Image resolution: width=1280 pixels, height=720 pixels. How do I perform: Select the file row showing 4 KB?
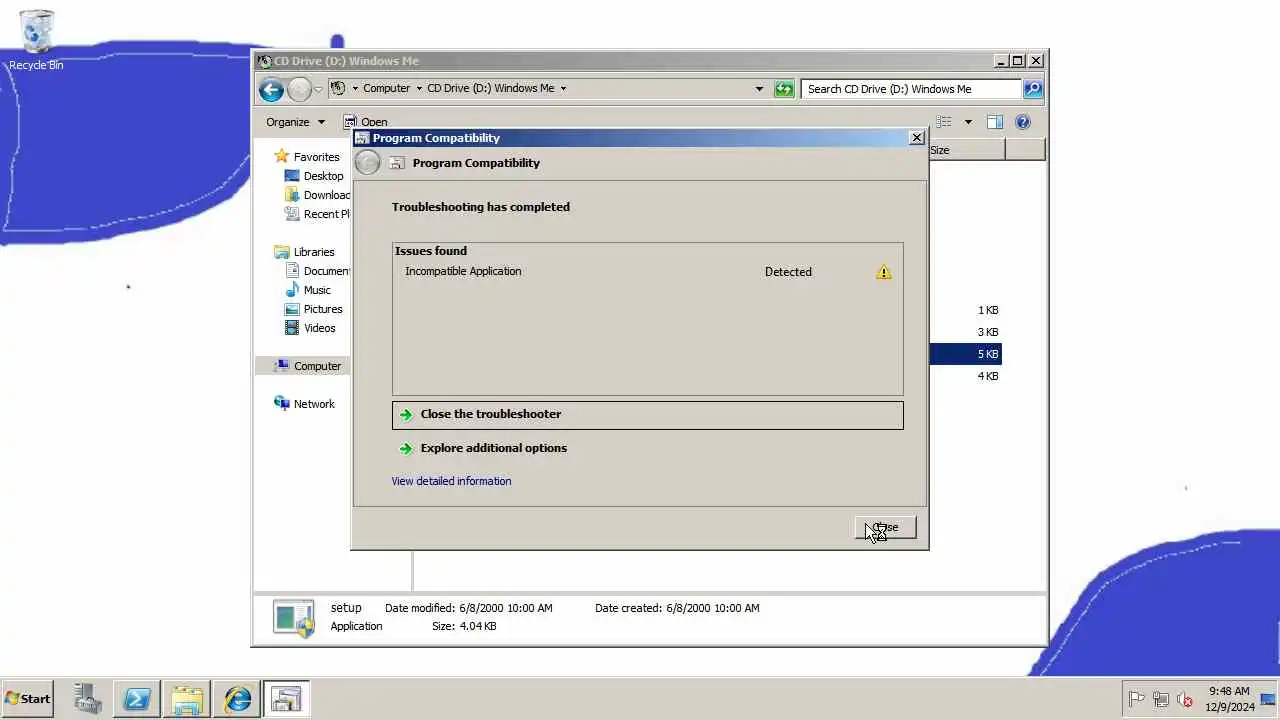965,376
